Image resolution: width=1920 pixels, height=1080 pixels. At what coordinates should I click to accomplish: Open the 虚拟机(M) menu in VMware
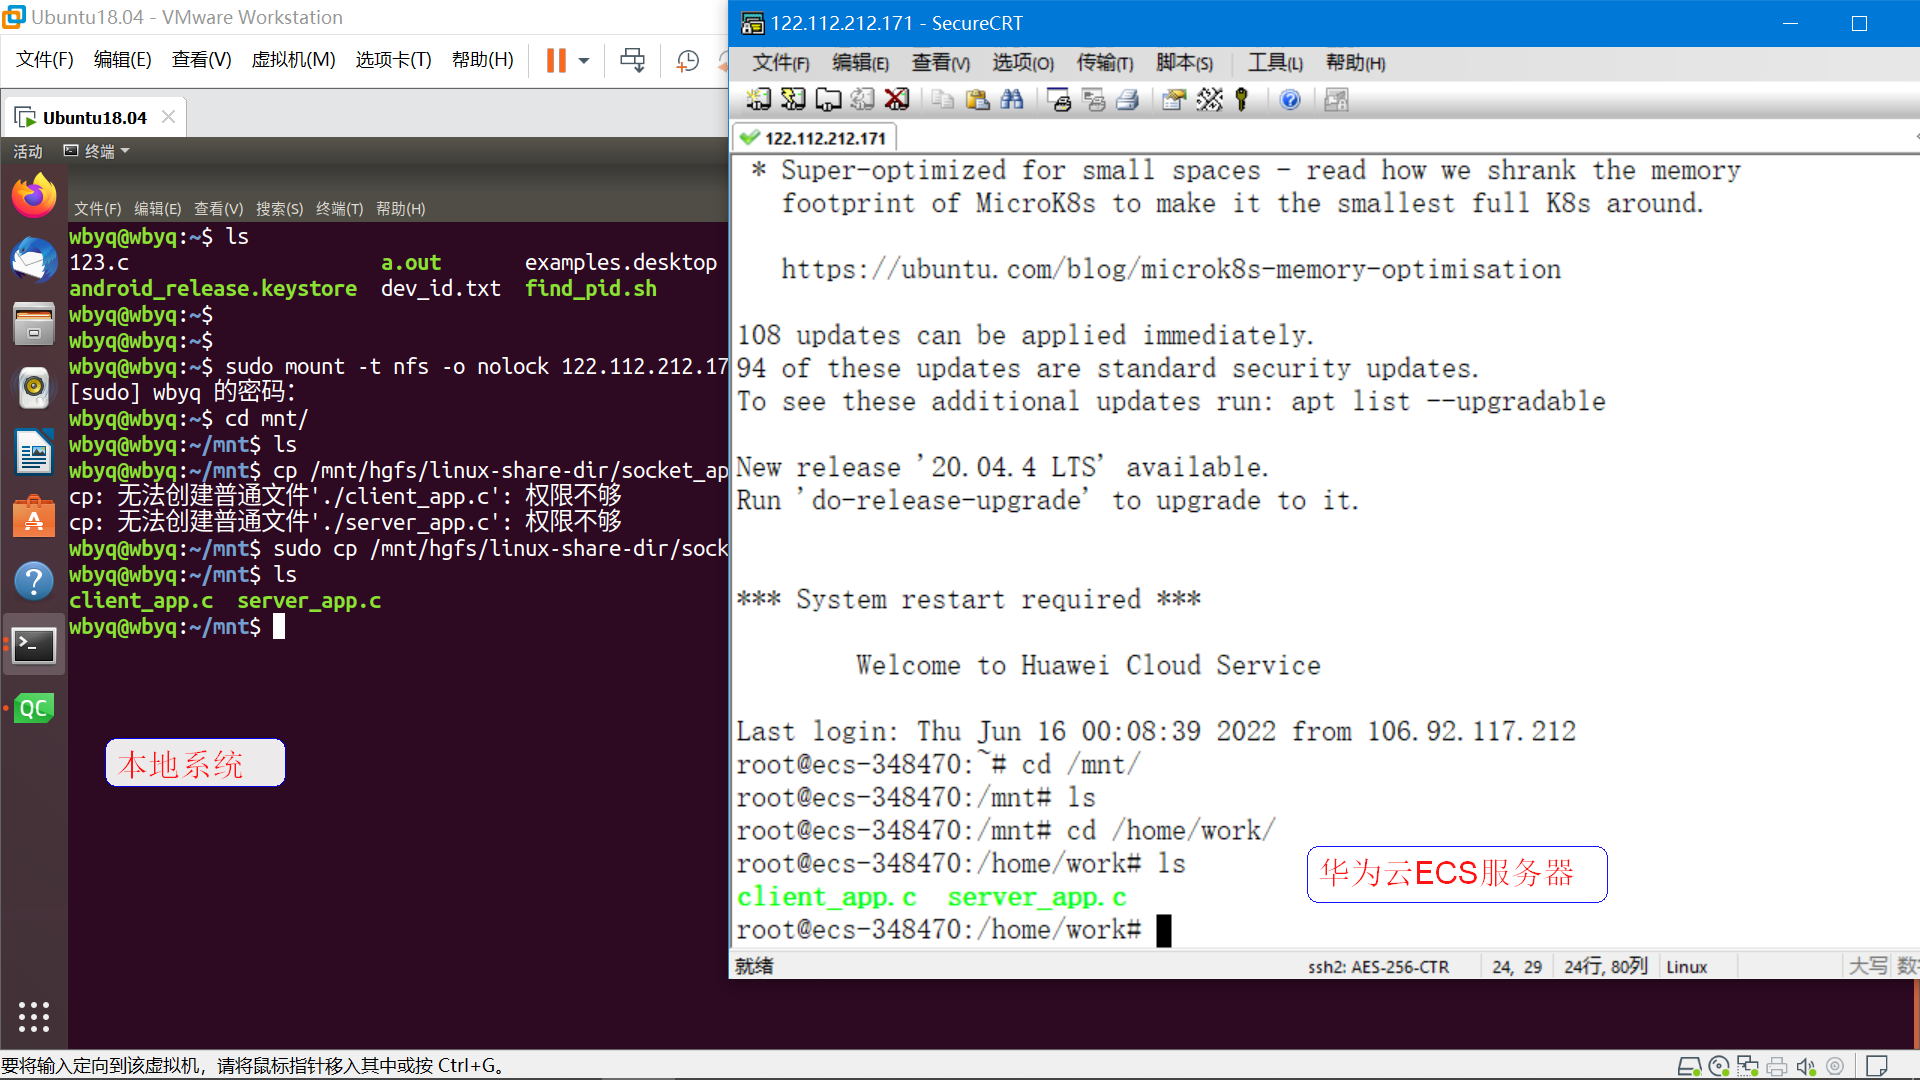[293, 60]
